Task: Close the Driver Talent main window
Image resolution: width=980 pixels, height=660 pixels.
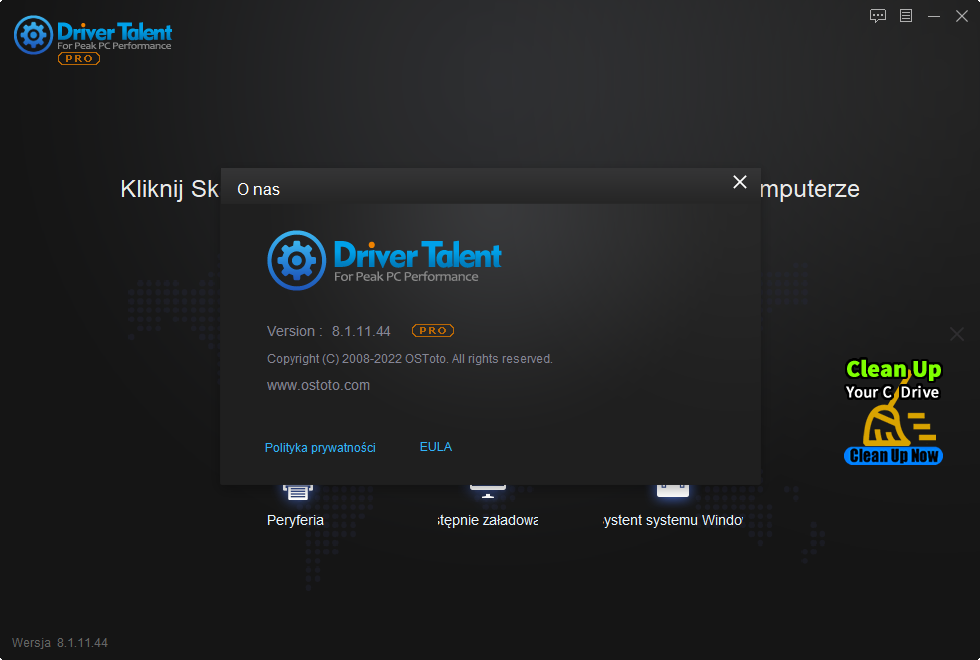Action: coord(962,16)
